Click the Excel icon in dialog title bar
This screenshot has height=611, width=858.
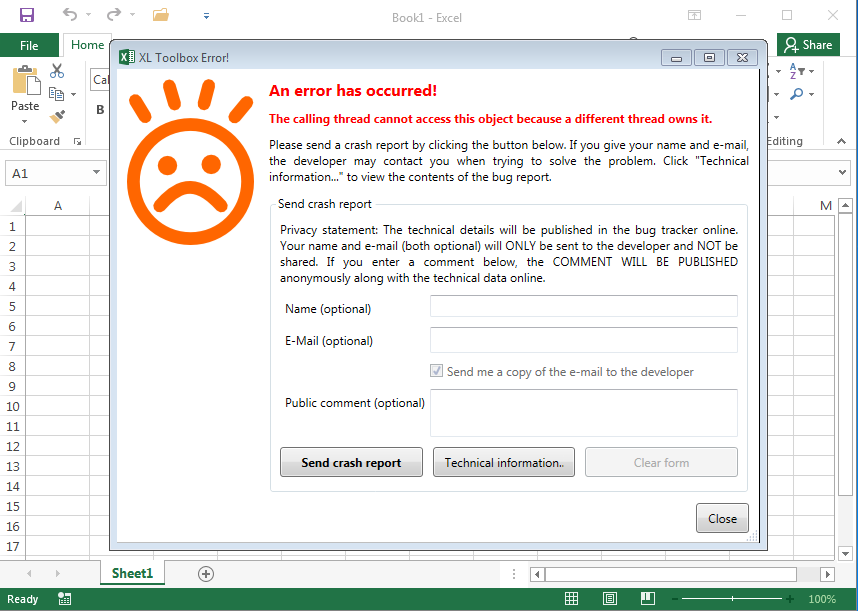tap(126, 57)
